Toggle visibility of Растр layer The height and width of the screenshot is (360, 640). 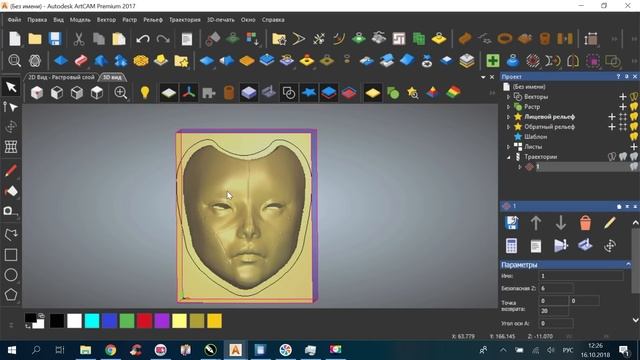pyautogui.click(x=634, y=107)
